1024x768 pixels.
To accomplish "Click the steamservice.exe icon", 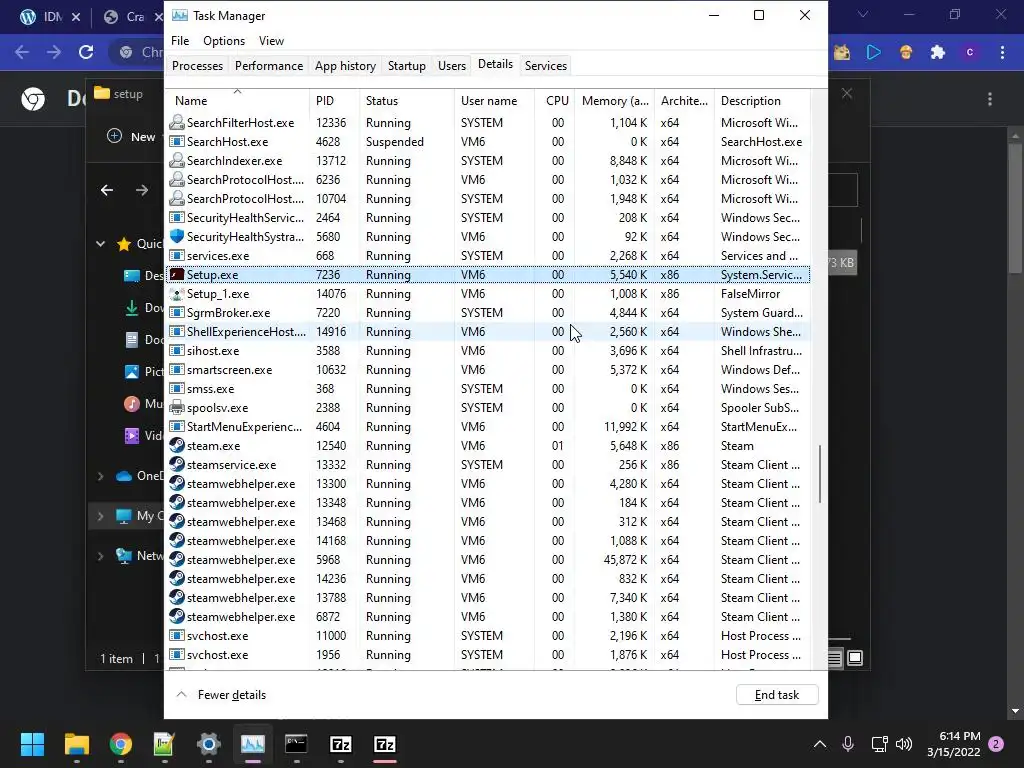I will (x=176, y=464).
